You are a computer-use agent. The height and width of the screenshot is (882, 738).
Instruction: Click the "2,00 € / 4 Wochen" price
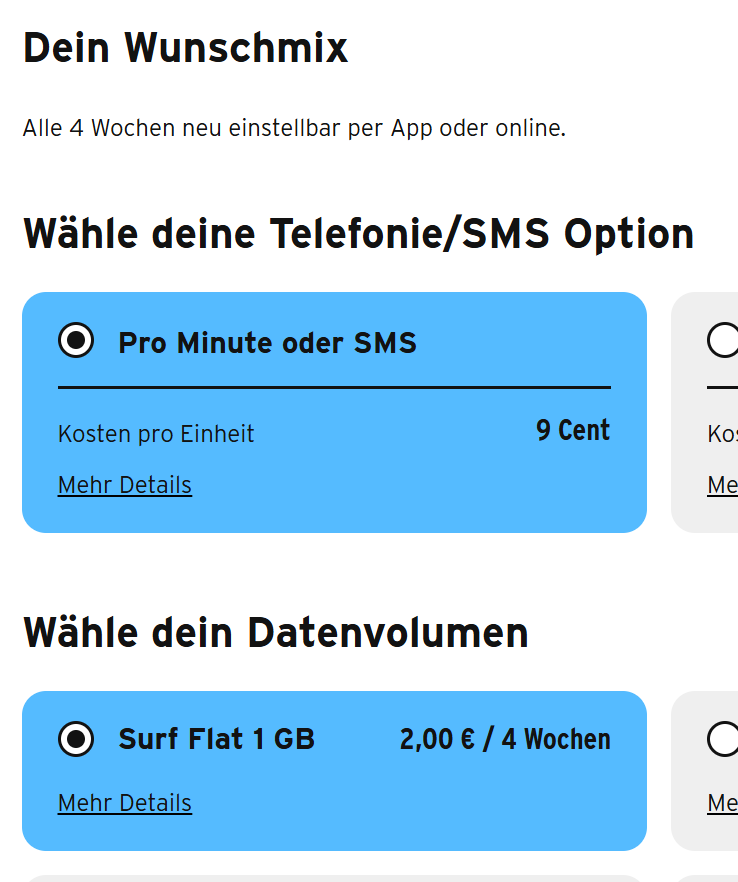(x=505, y=739)
